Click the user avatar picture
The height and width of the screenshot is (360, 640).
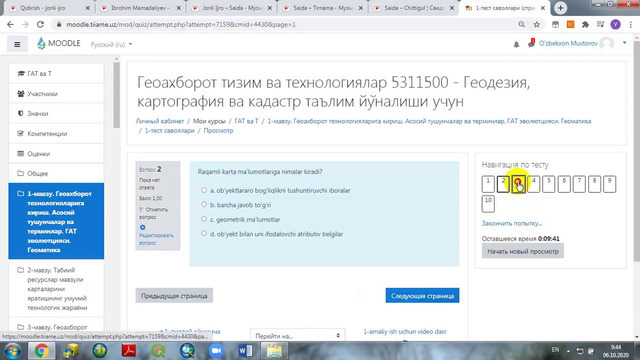pos(607,43)
